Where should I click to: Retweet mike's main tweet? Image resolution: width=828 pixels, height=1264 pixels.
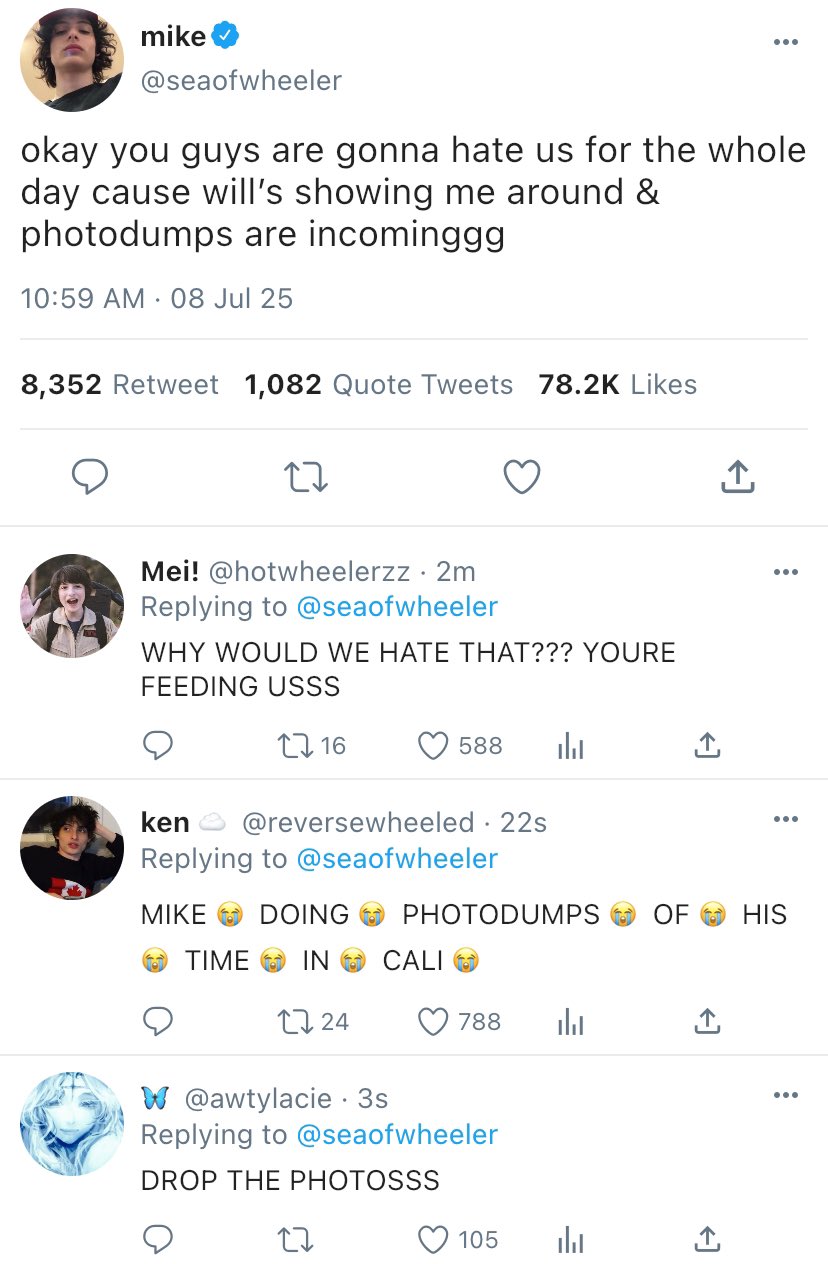pyautogui.click(x=305, y=478)
